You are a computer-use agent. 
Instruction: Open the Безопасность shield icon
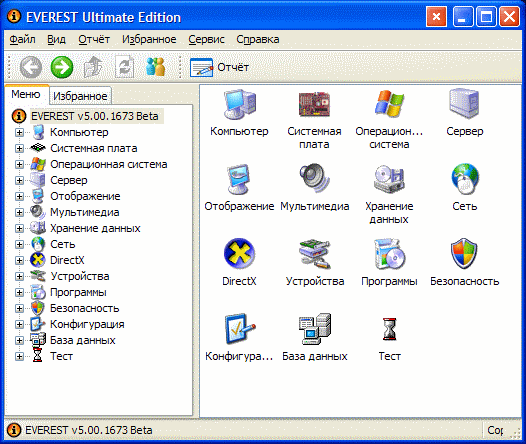pos(464,254)
